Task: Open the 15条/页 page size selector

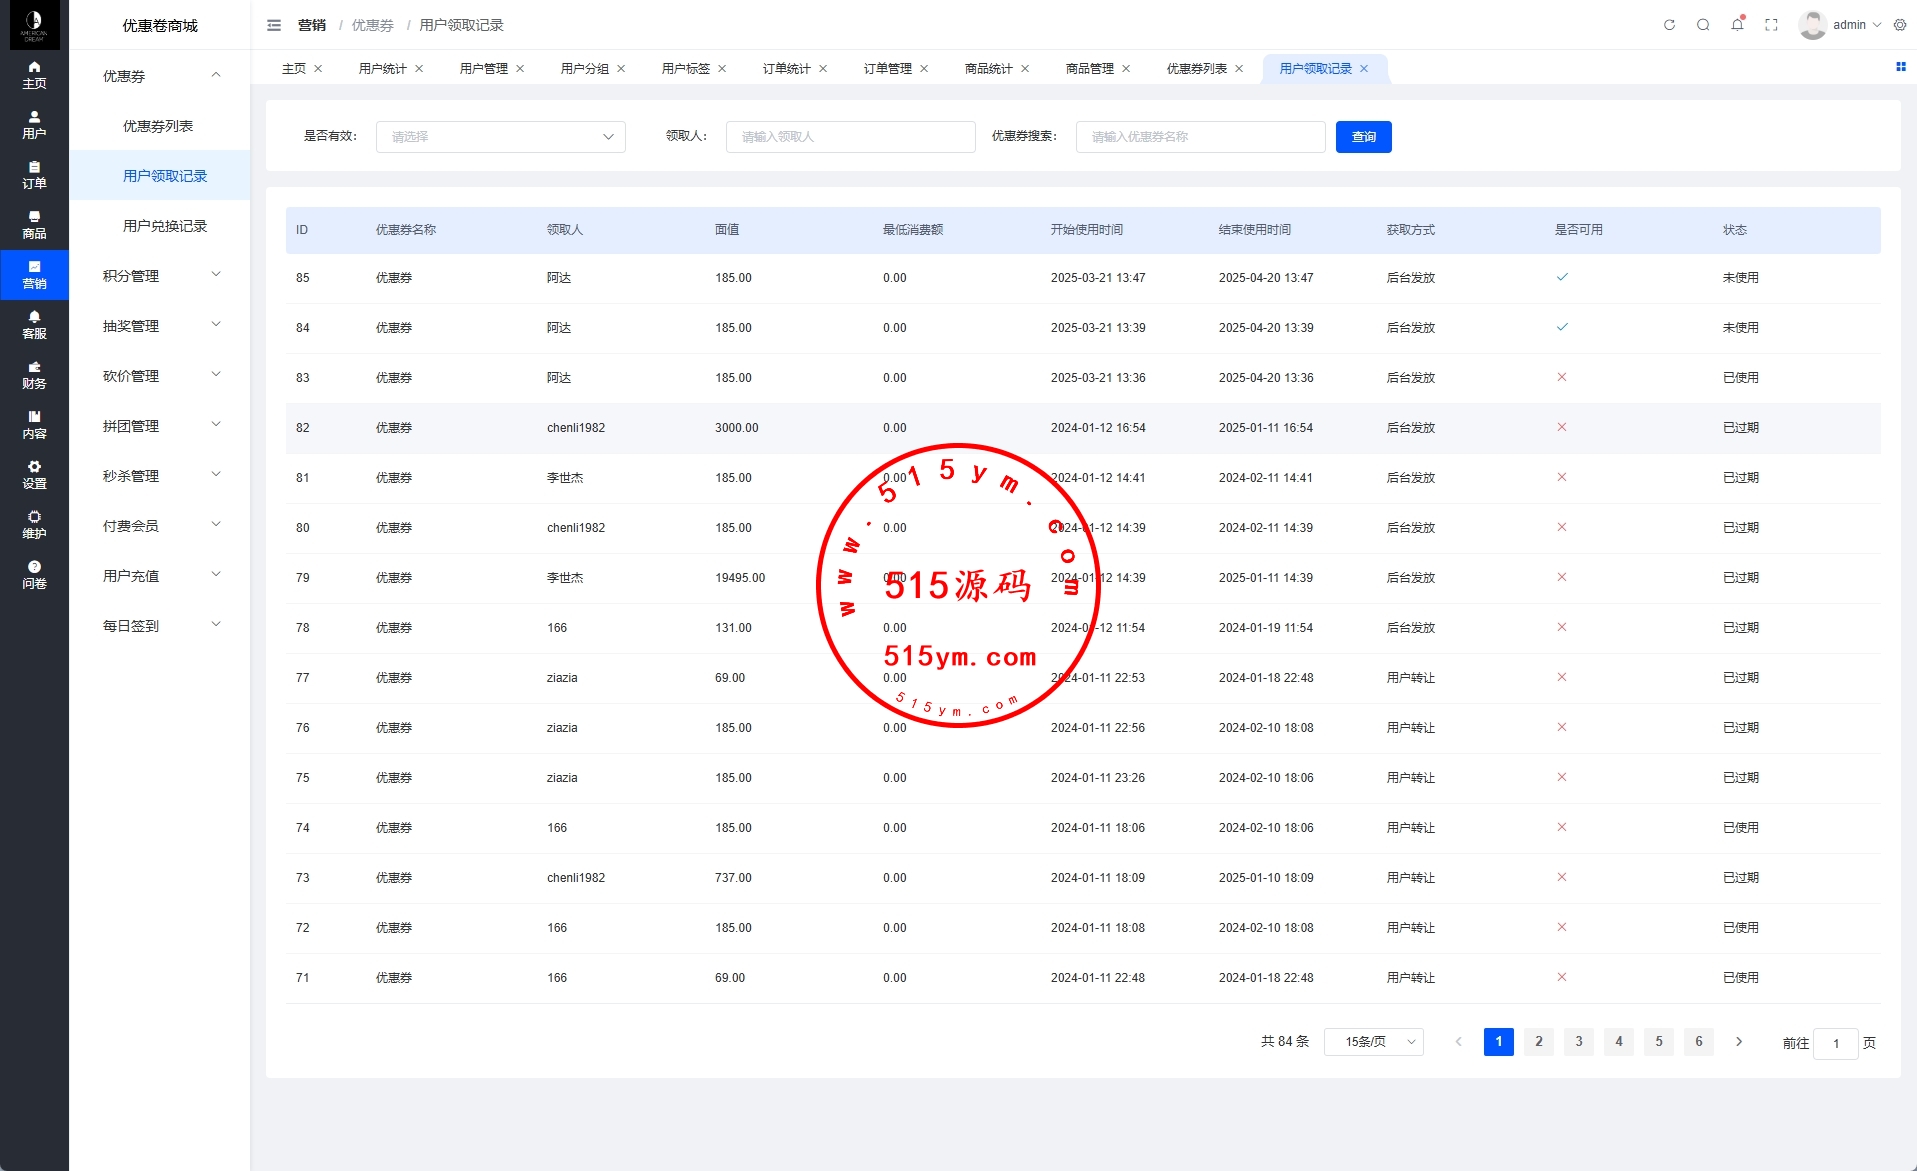Action: 1373,1042
